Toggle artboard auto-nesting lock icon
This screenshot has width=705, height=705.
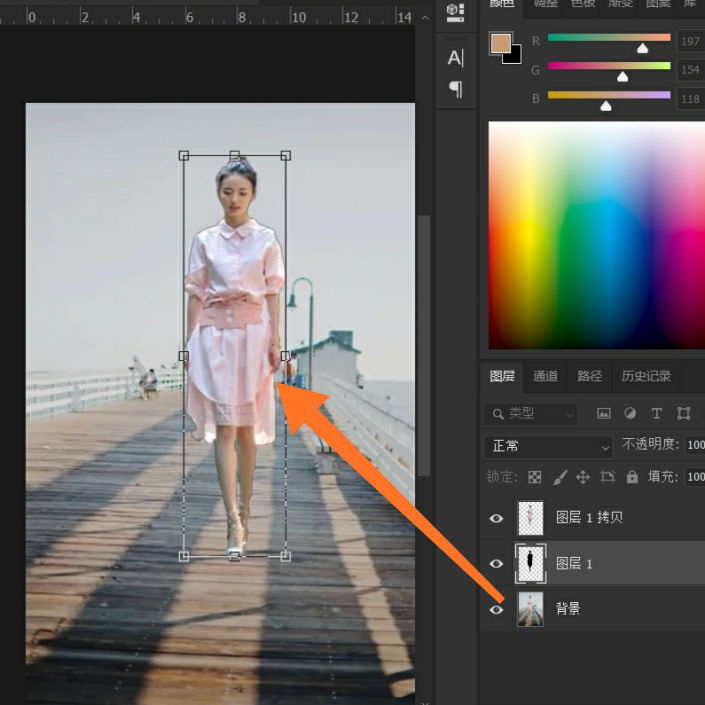click(607, 477)
